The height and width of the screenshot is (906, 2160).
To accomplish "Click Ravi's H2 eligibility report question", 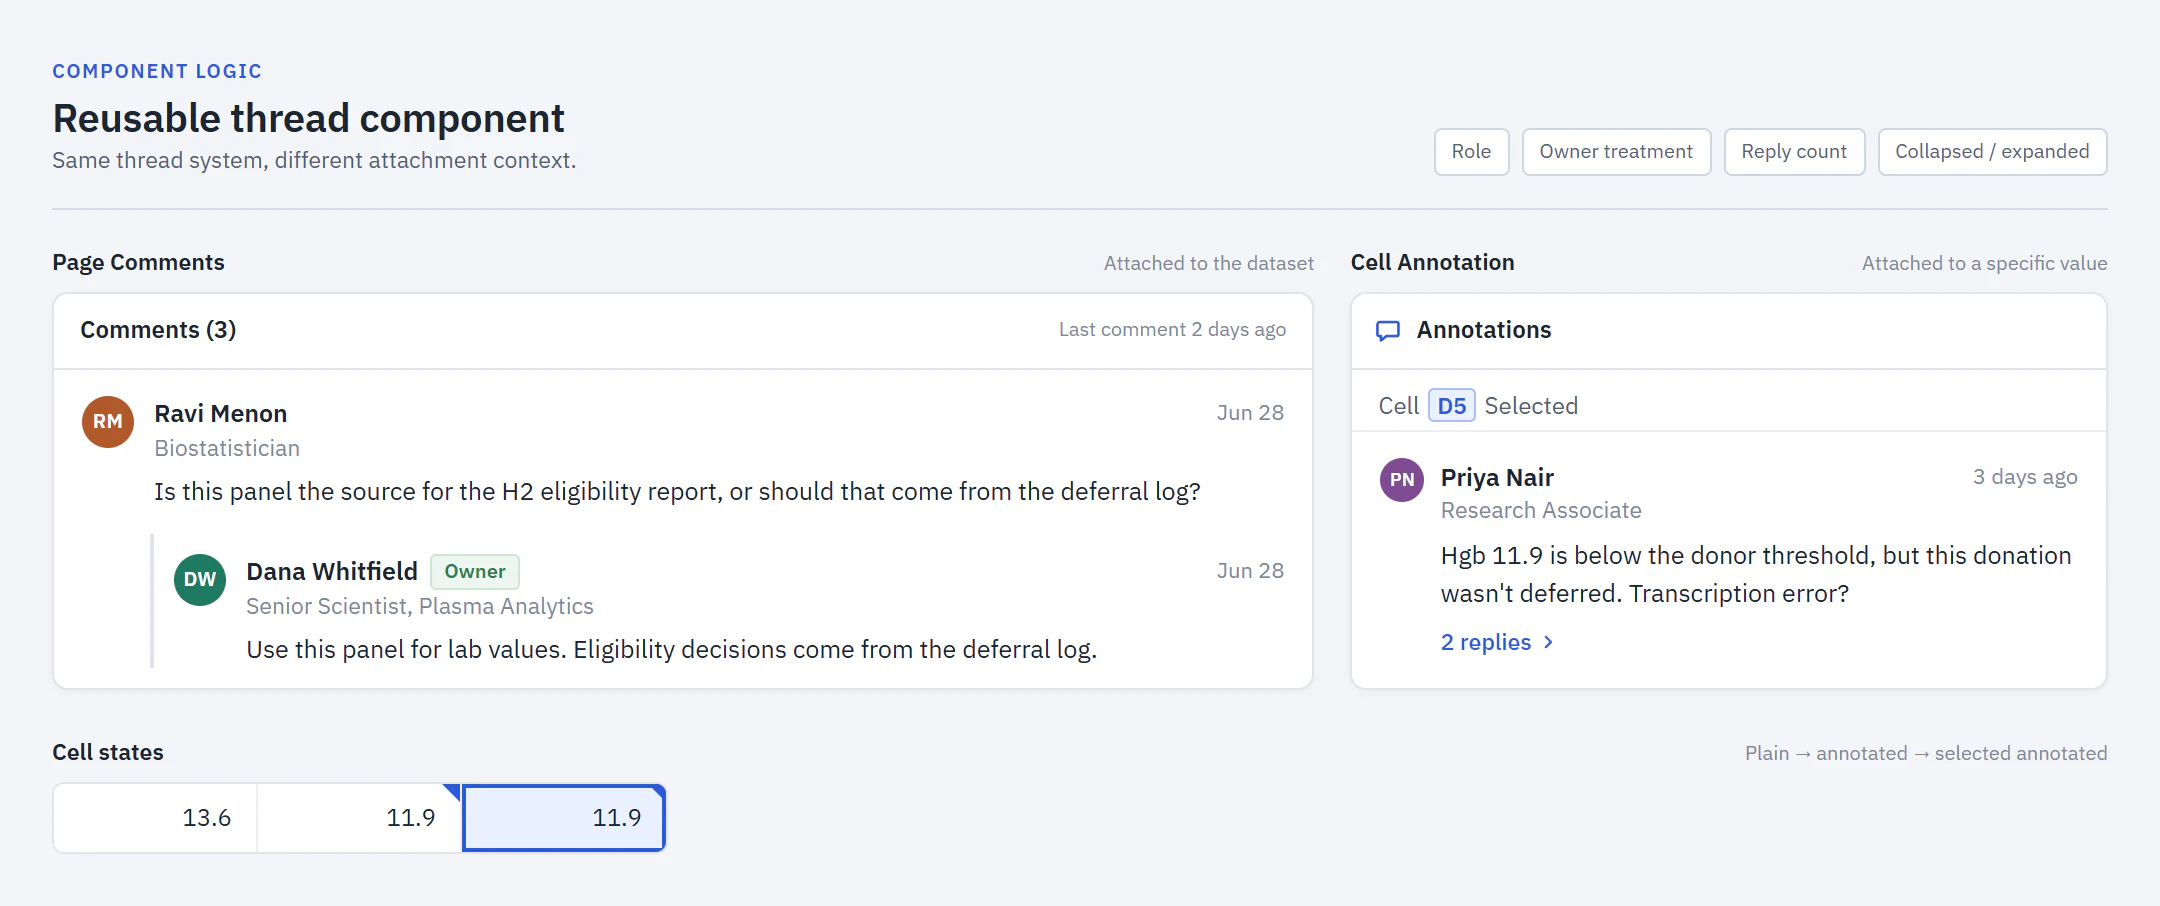I will click(x=677, y=492).
